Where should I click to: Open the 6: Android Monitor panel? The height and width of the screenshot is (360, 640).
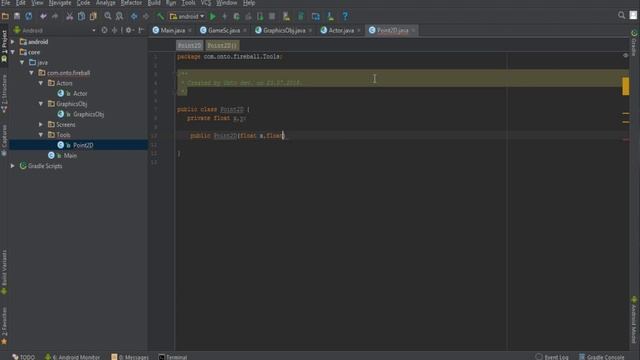tap(73, 357)
